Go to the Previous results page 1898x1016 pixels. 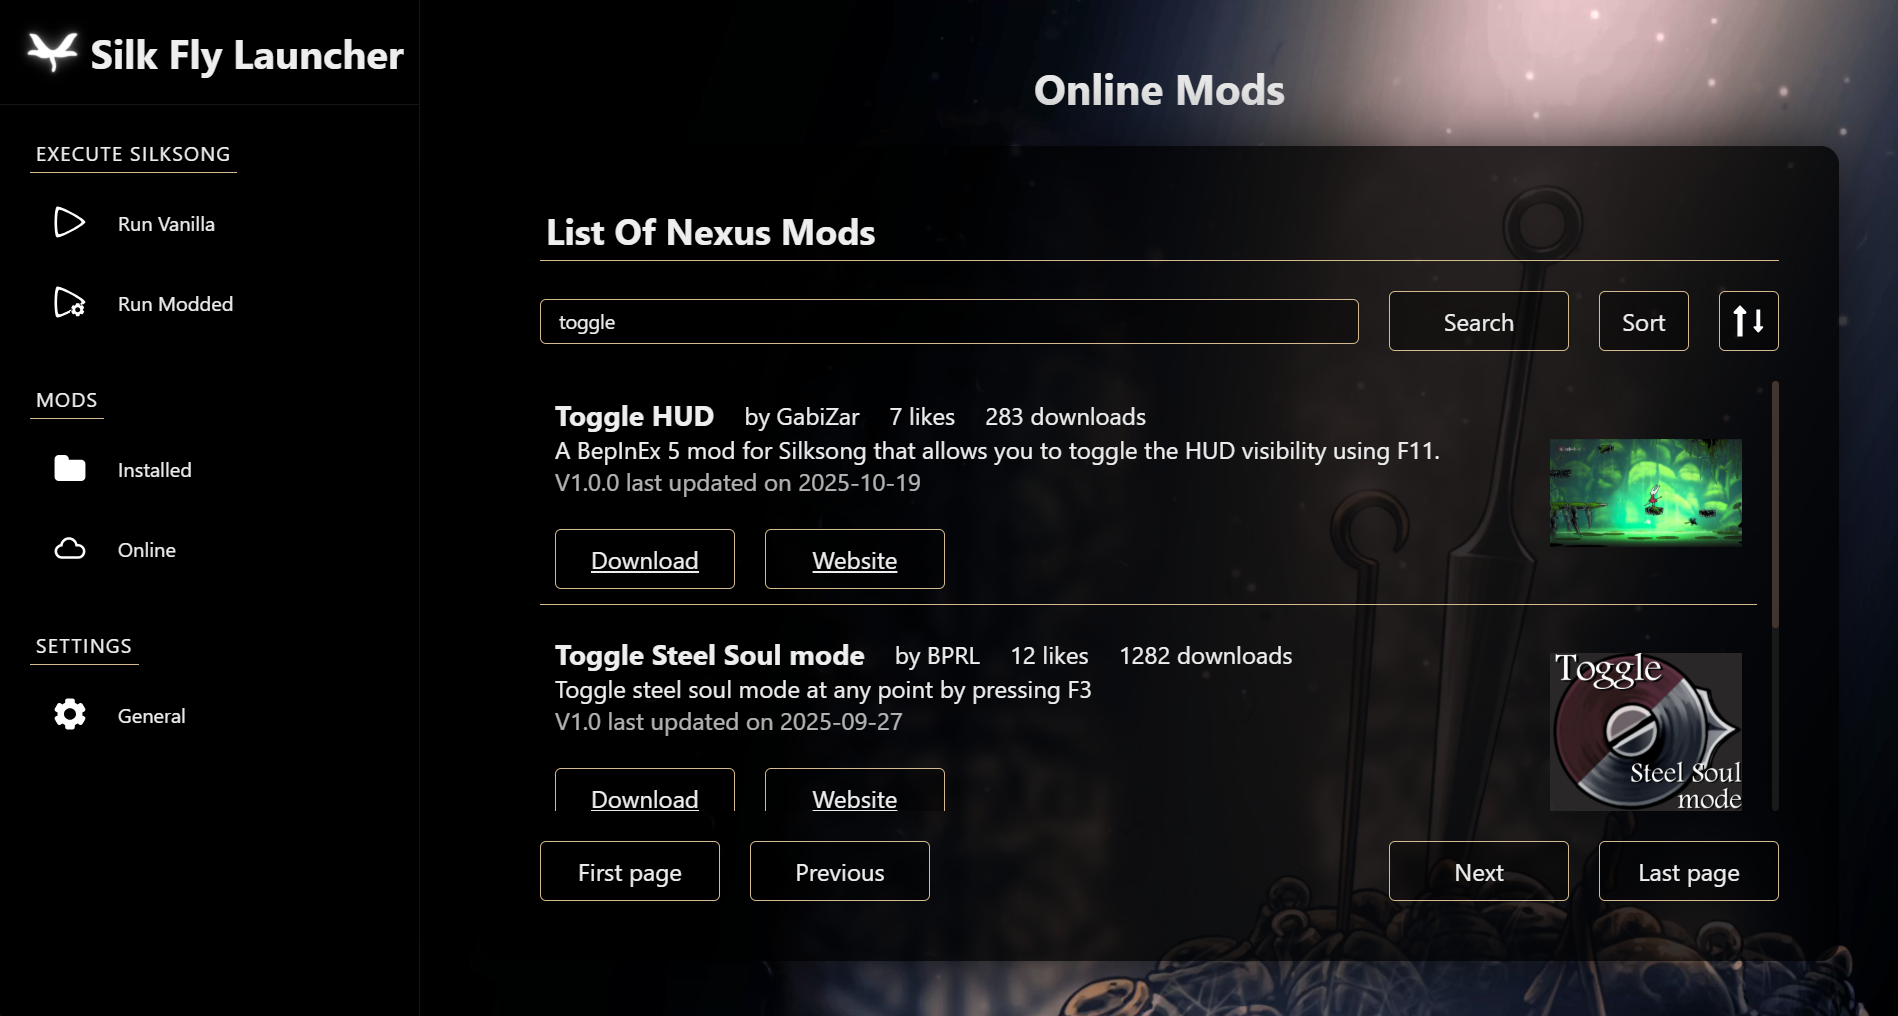(839, 871)
